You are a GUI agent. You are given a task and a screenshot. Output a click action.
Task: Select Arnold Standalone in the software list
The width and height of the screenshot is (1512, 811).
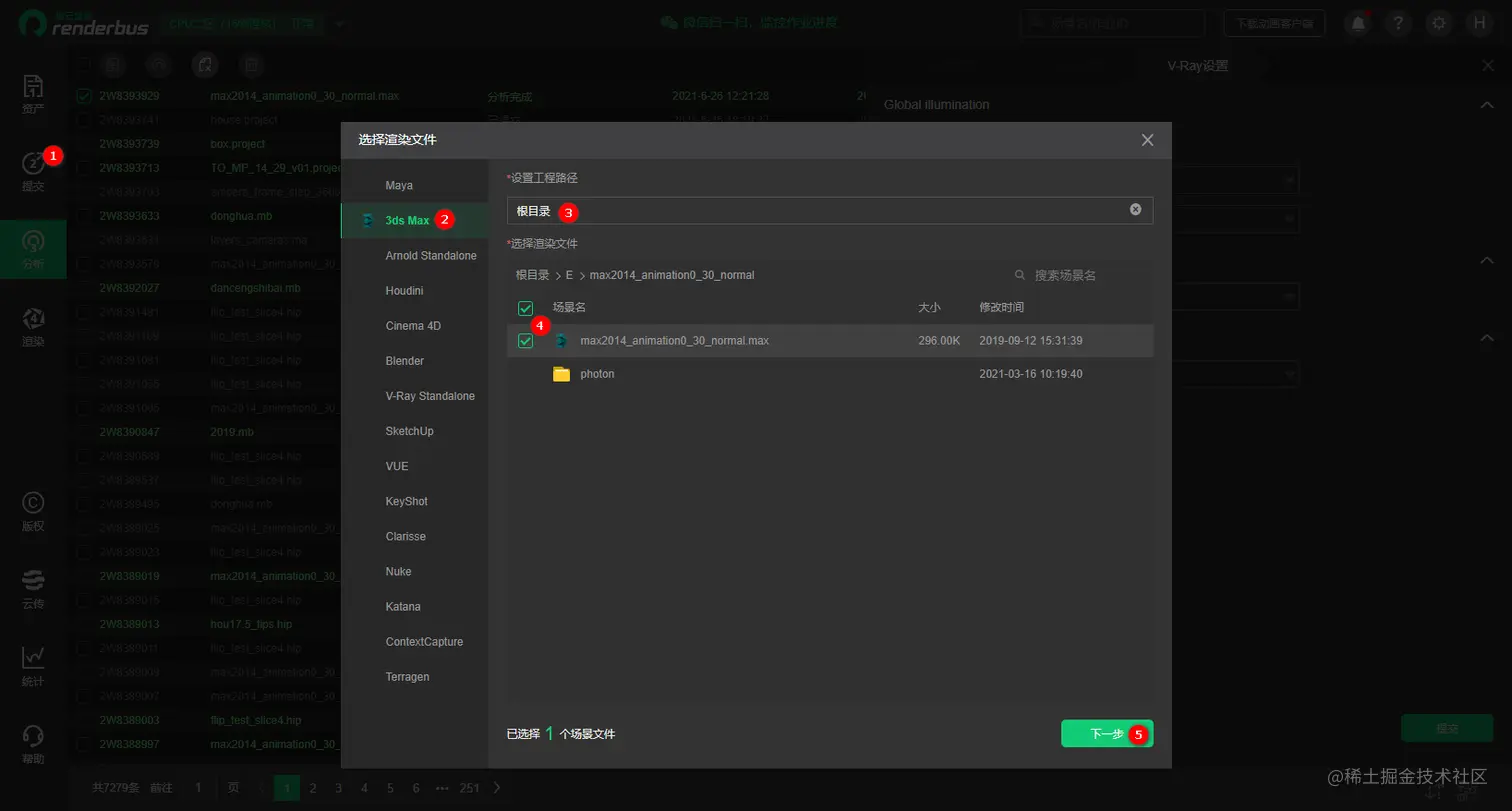click(x=414, y=256)
